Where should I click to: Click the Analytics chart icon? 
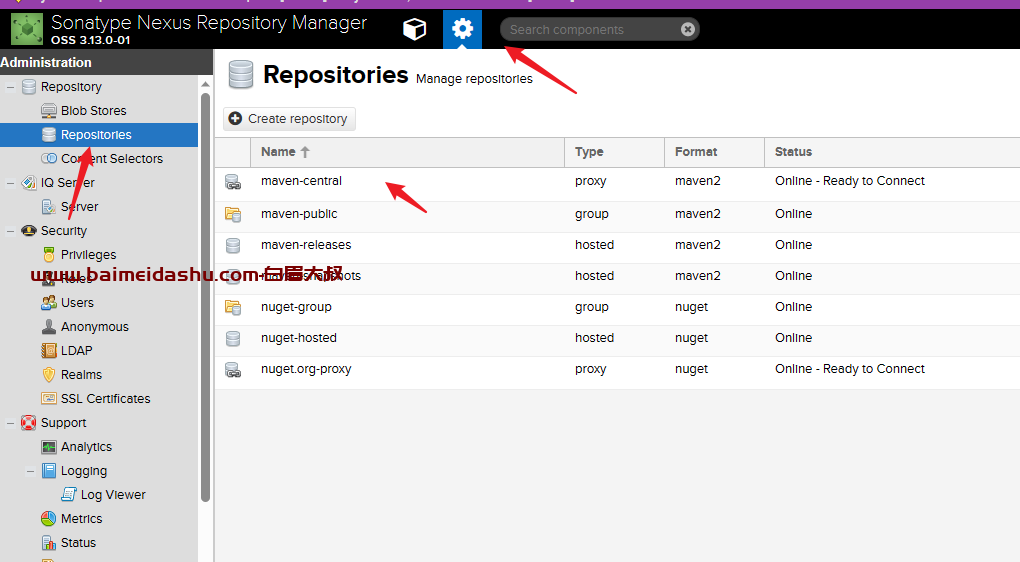click(x=49, y=448)
